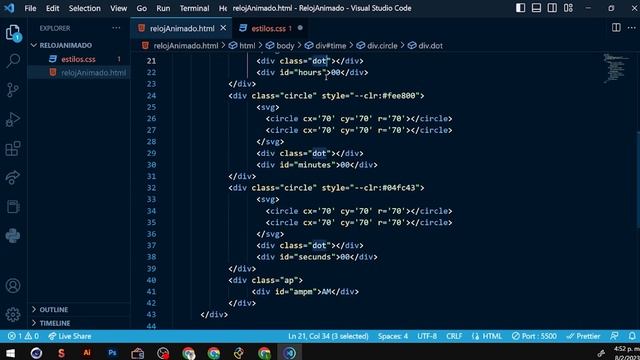Toggle secondary side bar layout button
This screenshot has height=360, width=640.
click(552, 8)
